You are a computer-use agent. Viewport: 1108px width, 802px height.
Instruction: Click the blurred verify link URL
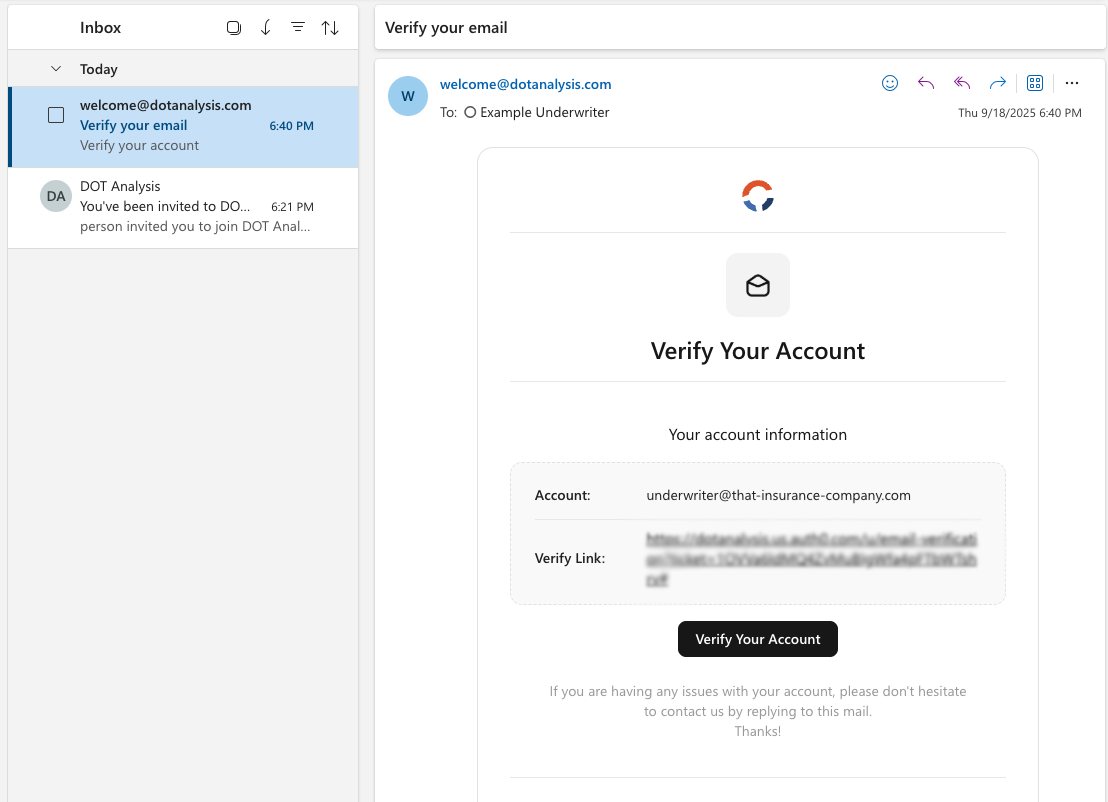[811, 558]
